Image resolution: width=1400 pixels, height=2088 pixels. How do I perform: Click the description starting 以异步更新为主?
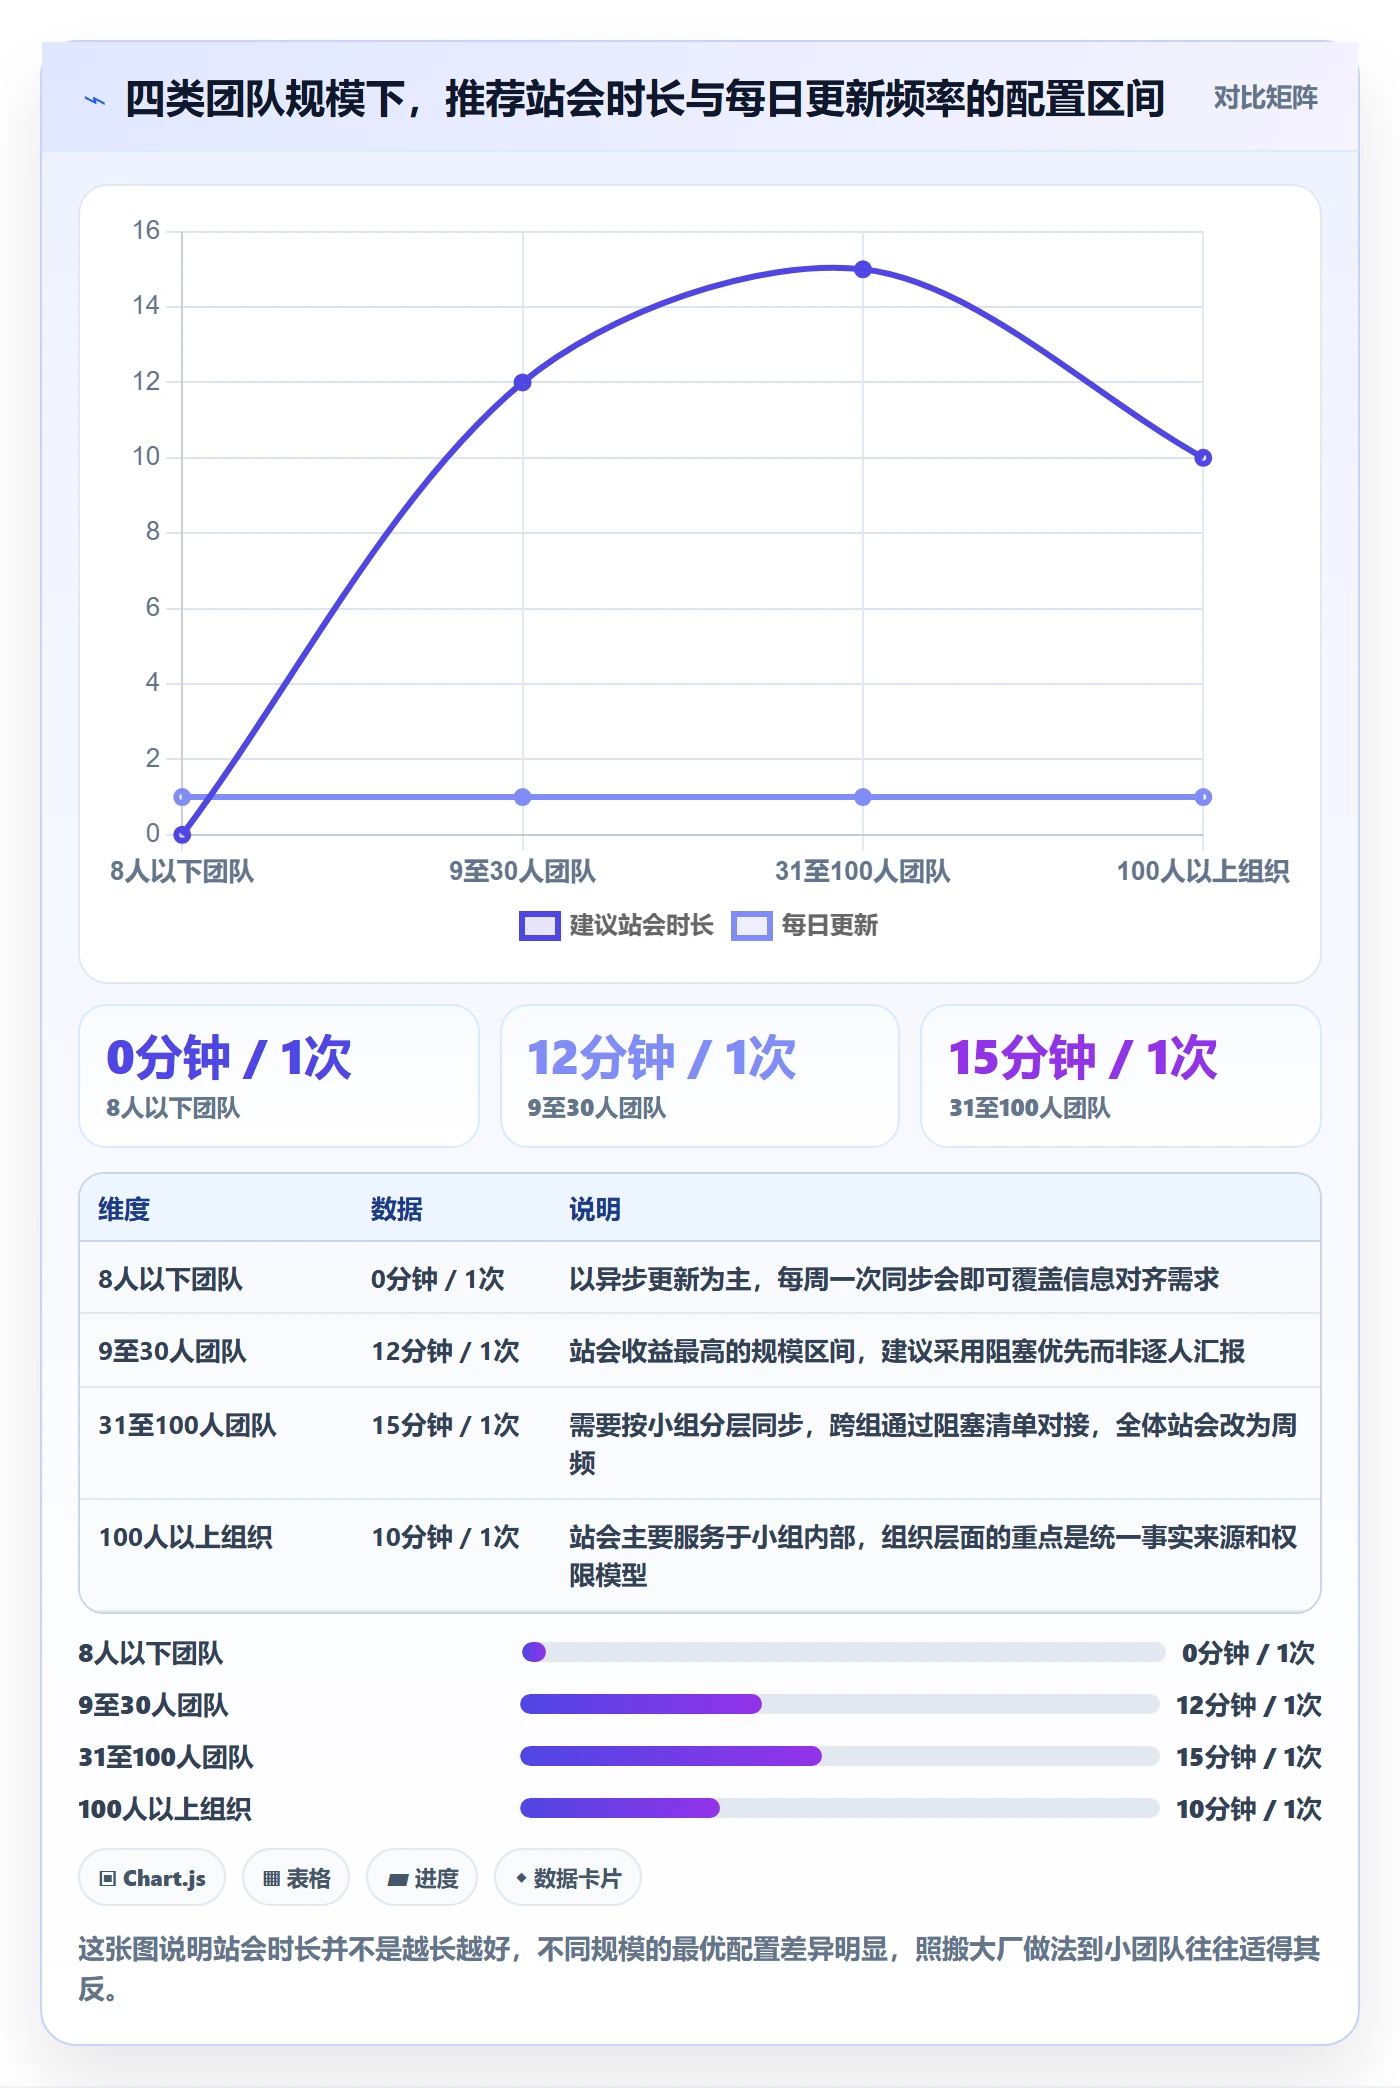pyautogui.click(x=894, y=1279)
